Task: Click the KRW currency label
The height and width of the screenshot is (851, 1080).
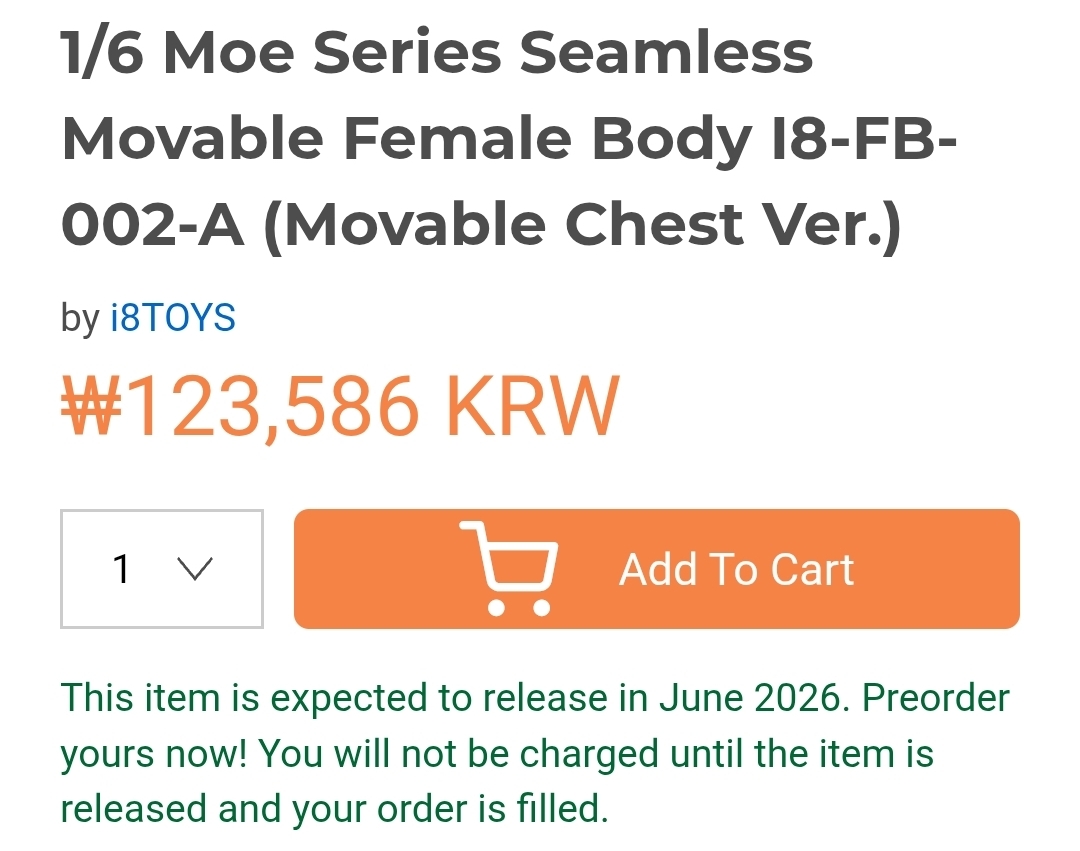Action: [x=532, y=407]
